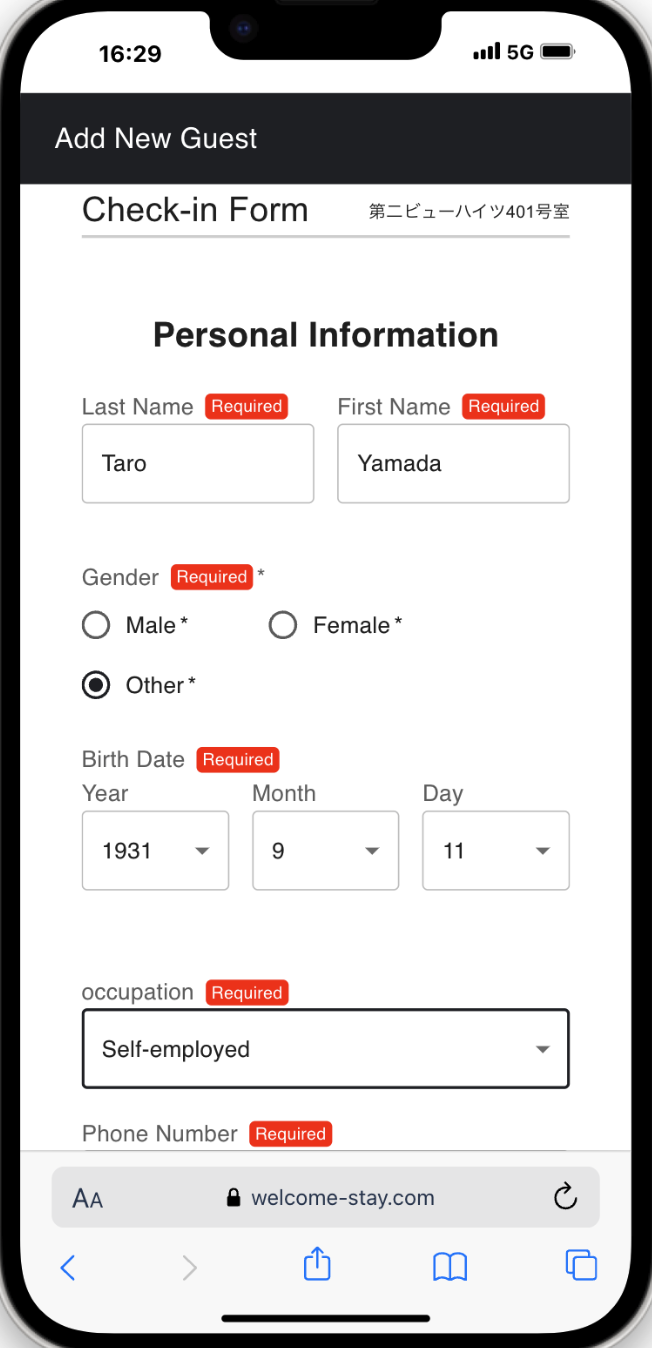Reload the page with refresh icon
The height and width of the screenshot is (1348, 652).
coord(565,1197)
